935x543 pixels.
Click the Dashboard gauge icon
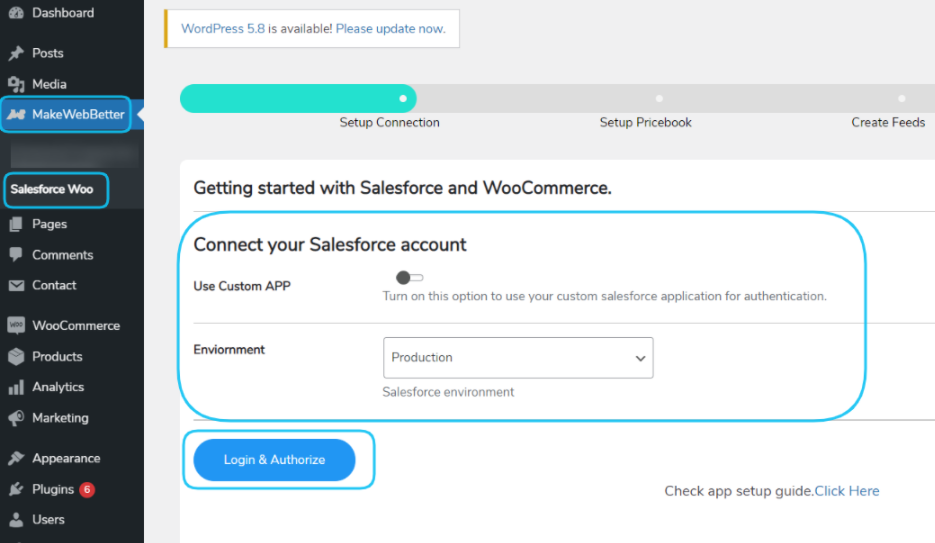[x=16, y=13]
